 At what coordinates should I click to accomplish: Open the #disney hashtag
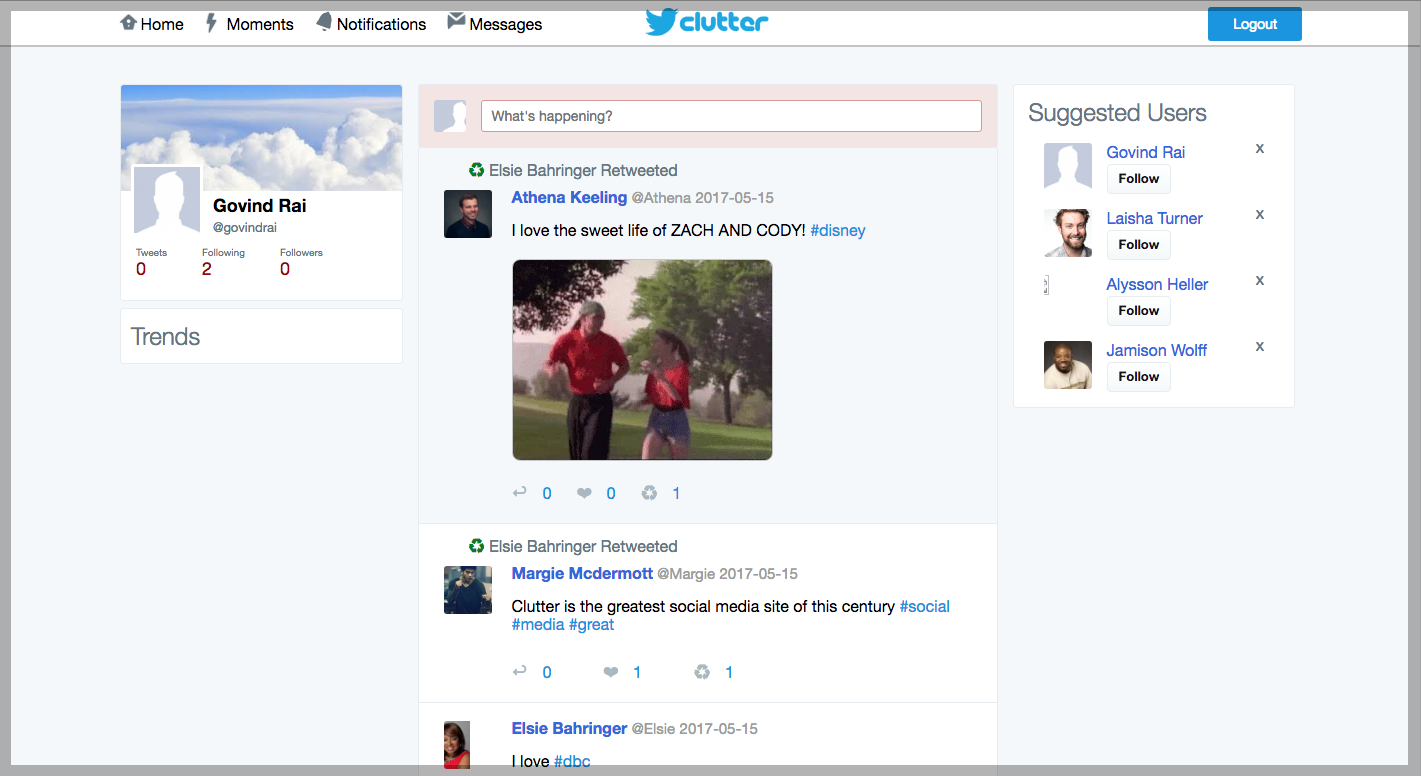[838, 231]
